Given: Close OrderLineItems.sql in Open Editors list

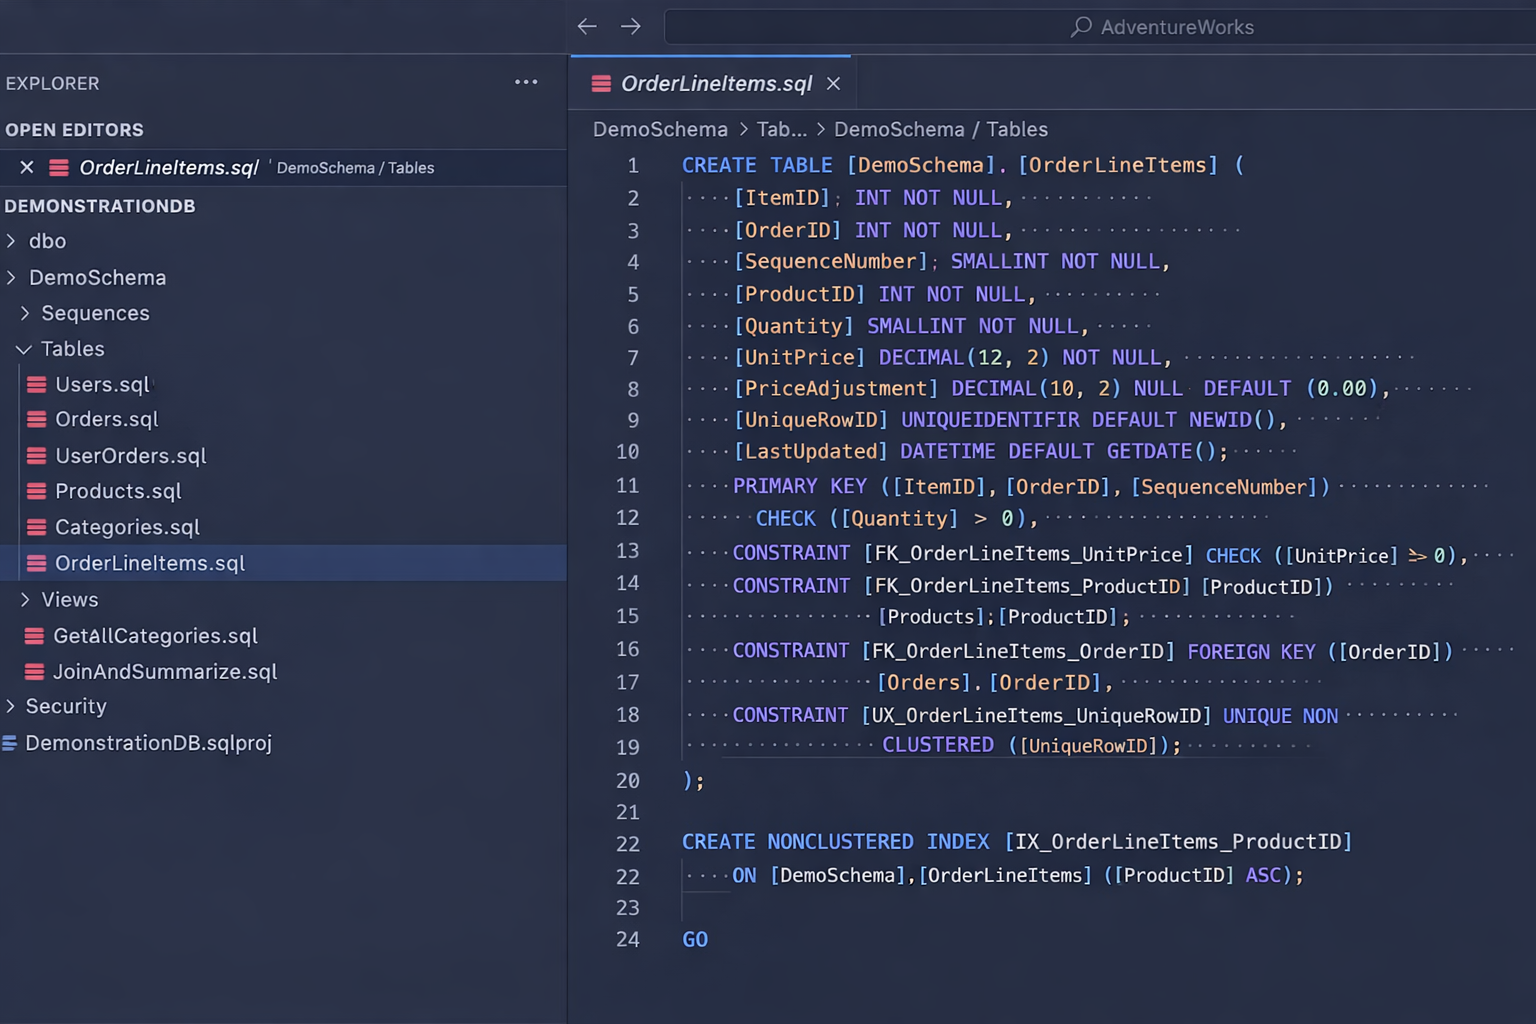Looking at the screenshot, I should 27,168.
